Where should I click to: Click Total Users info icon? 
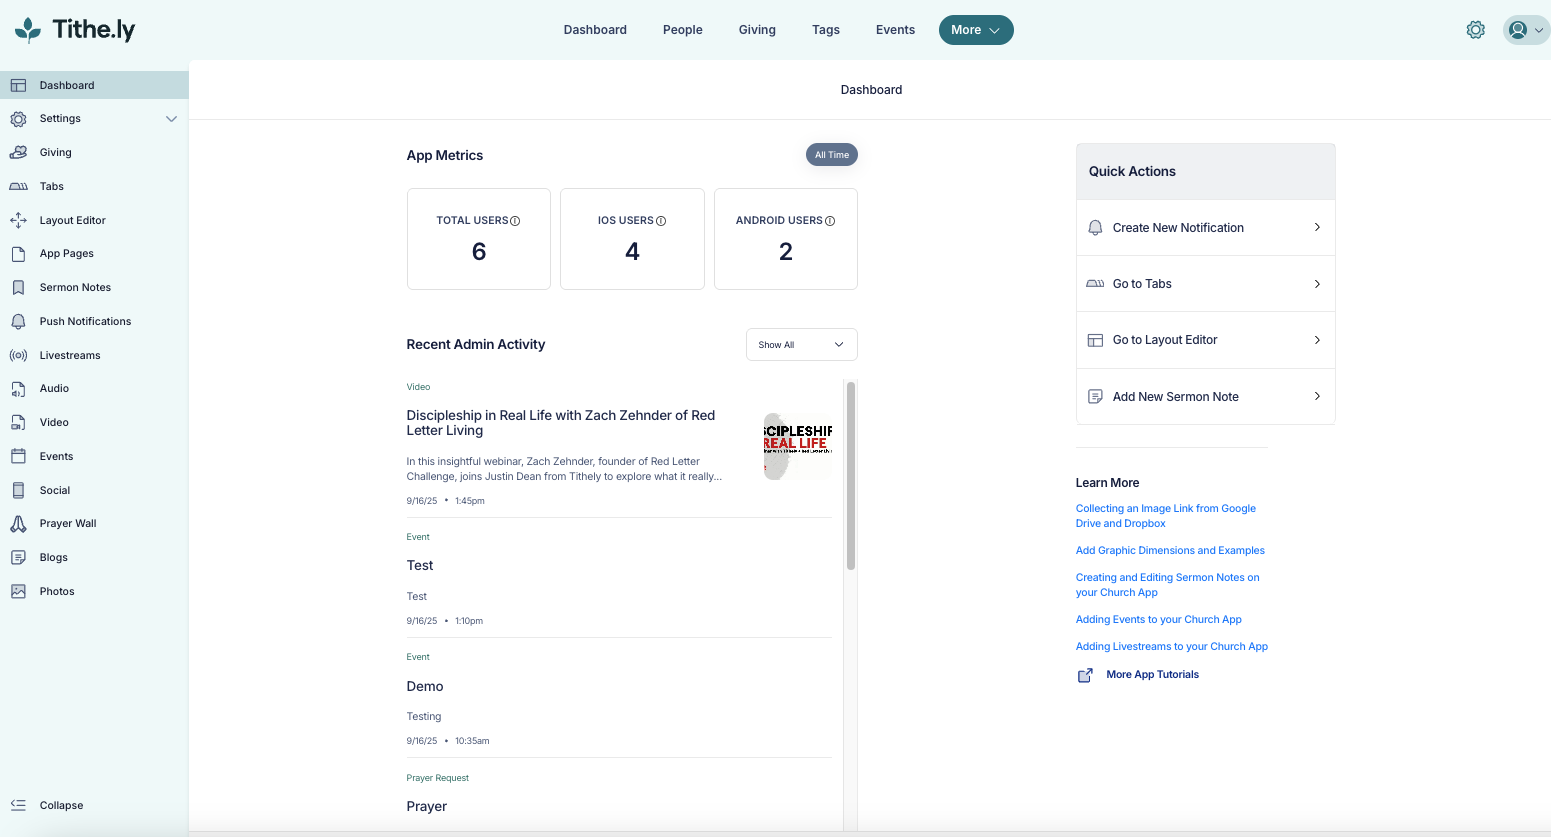(x=515, y=221)
